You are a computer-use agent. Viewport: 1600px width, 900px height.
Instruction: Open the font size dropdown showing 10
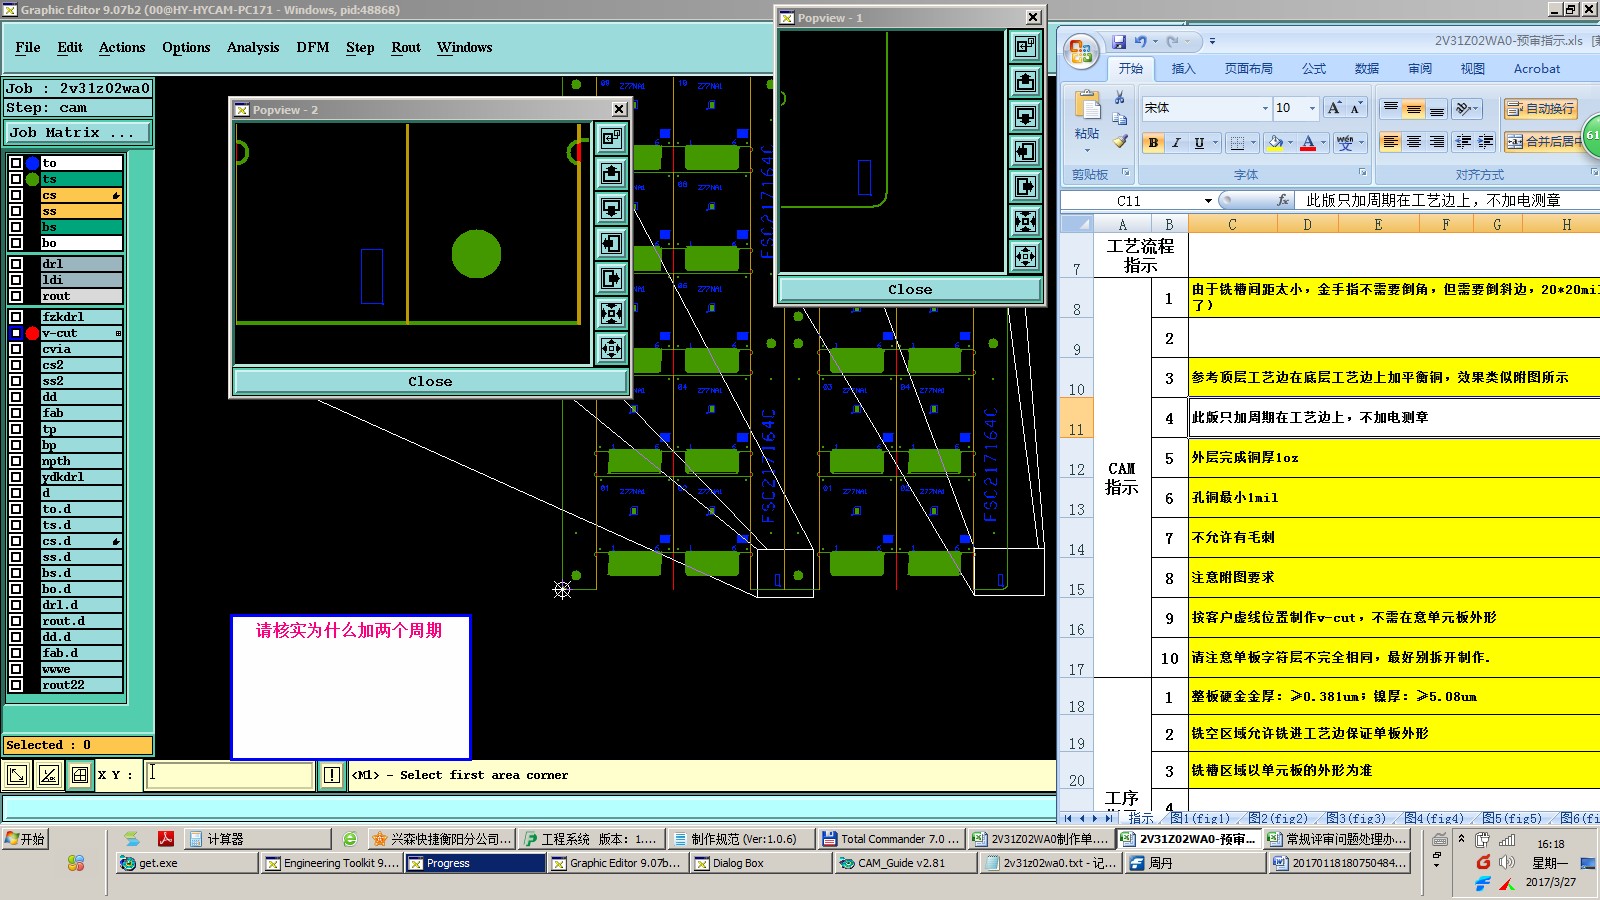coord(1312,108)
